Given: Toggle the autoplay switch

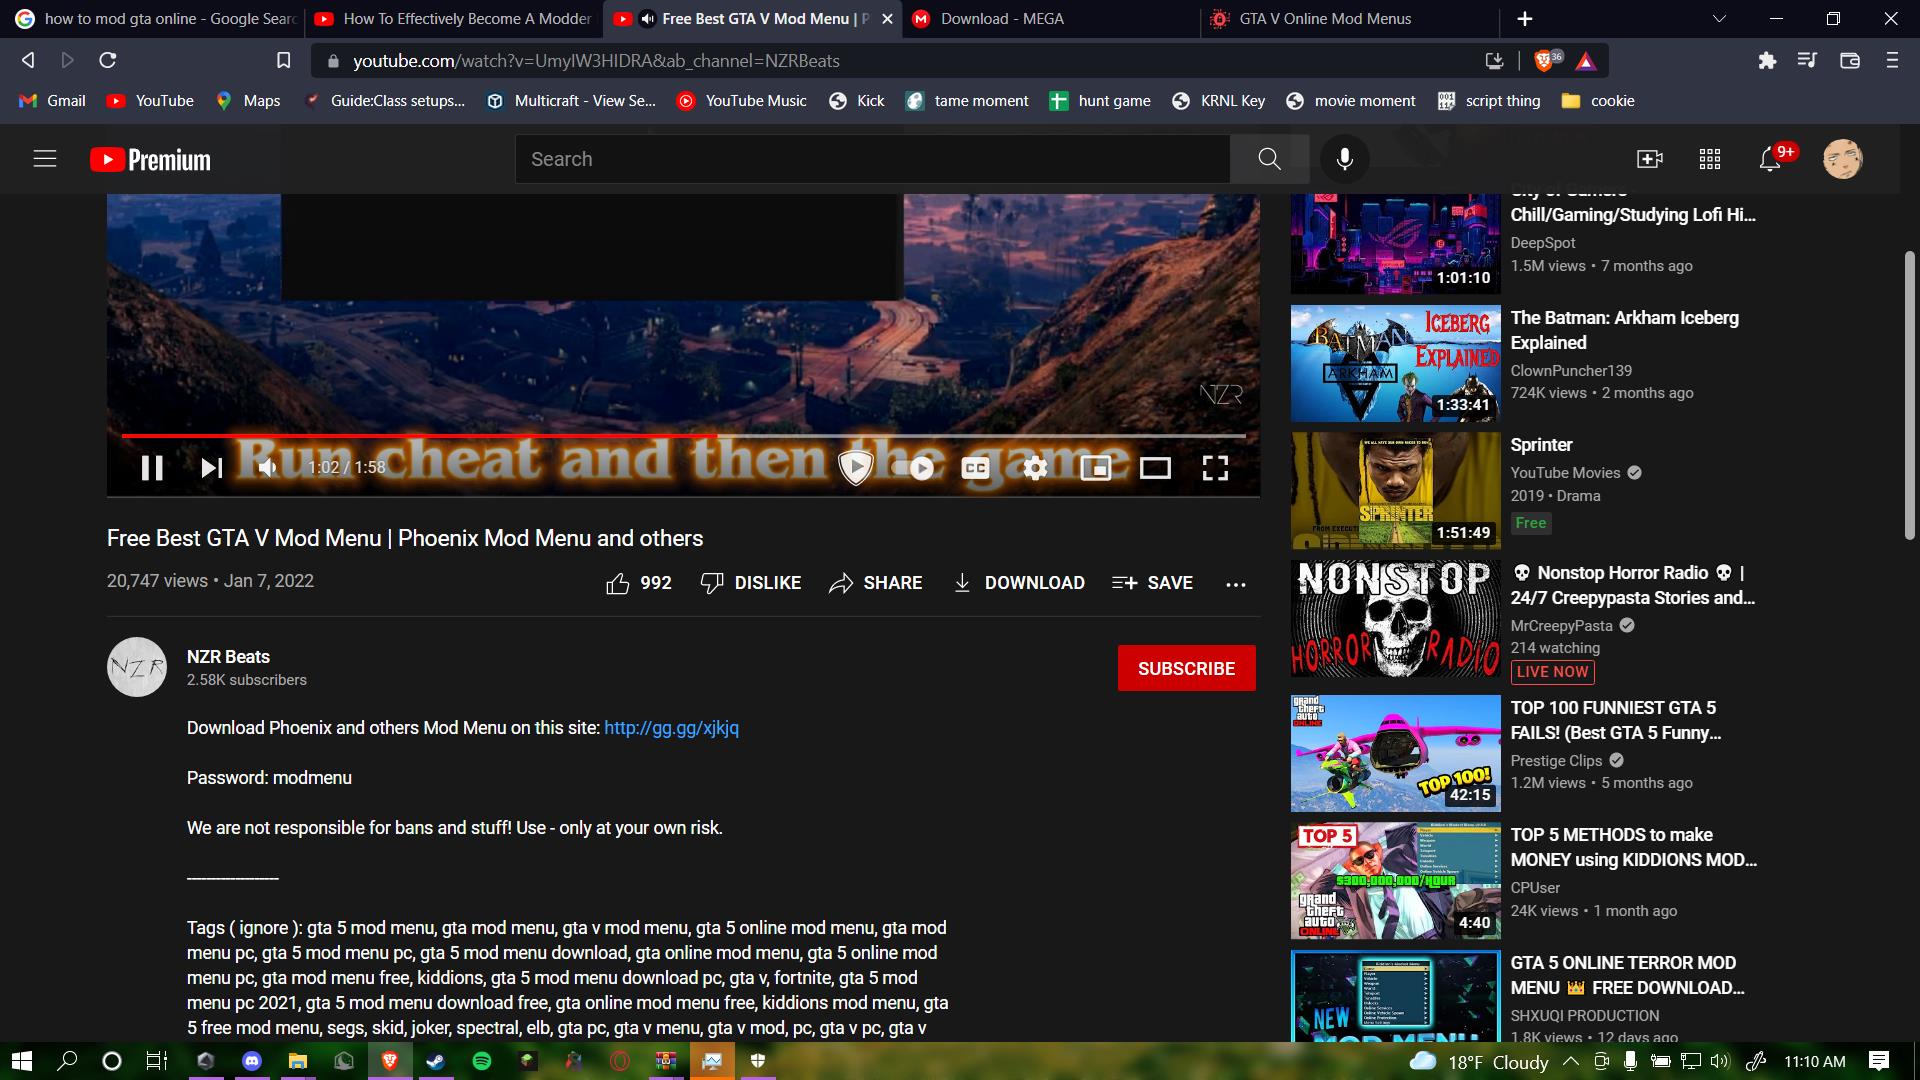Looking at the screenshot, I should point(913,468).
